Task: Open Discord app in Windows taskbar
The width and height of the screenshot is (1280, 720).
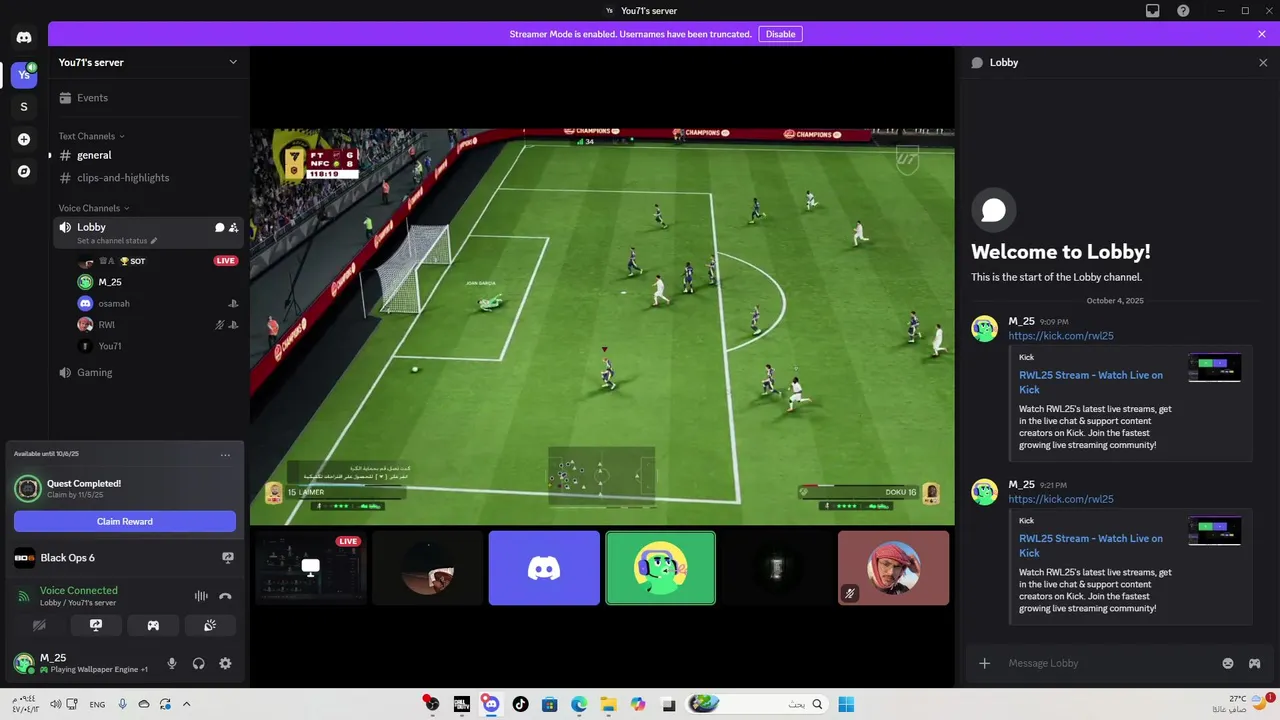Action: click(x=491, y=704)
